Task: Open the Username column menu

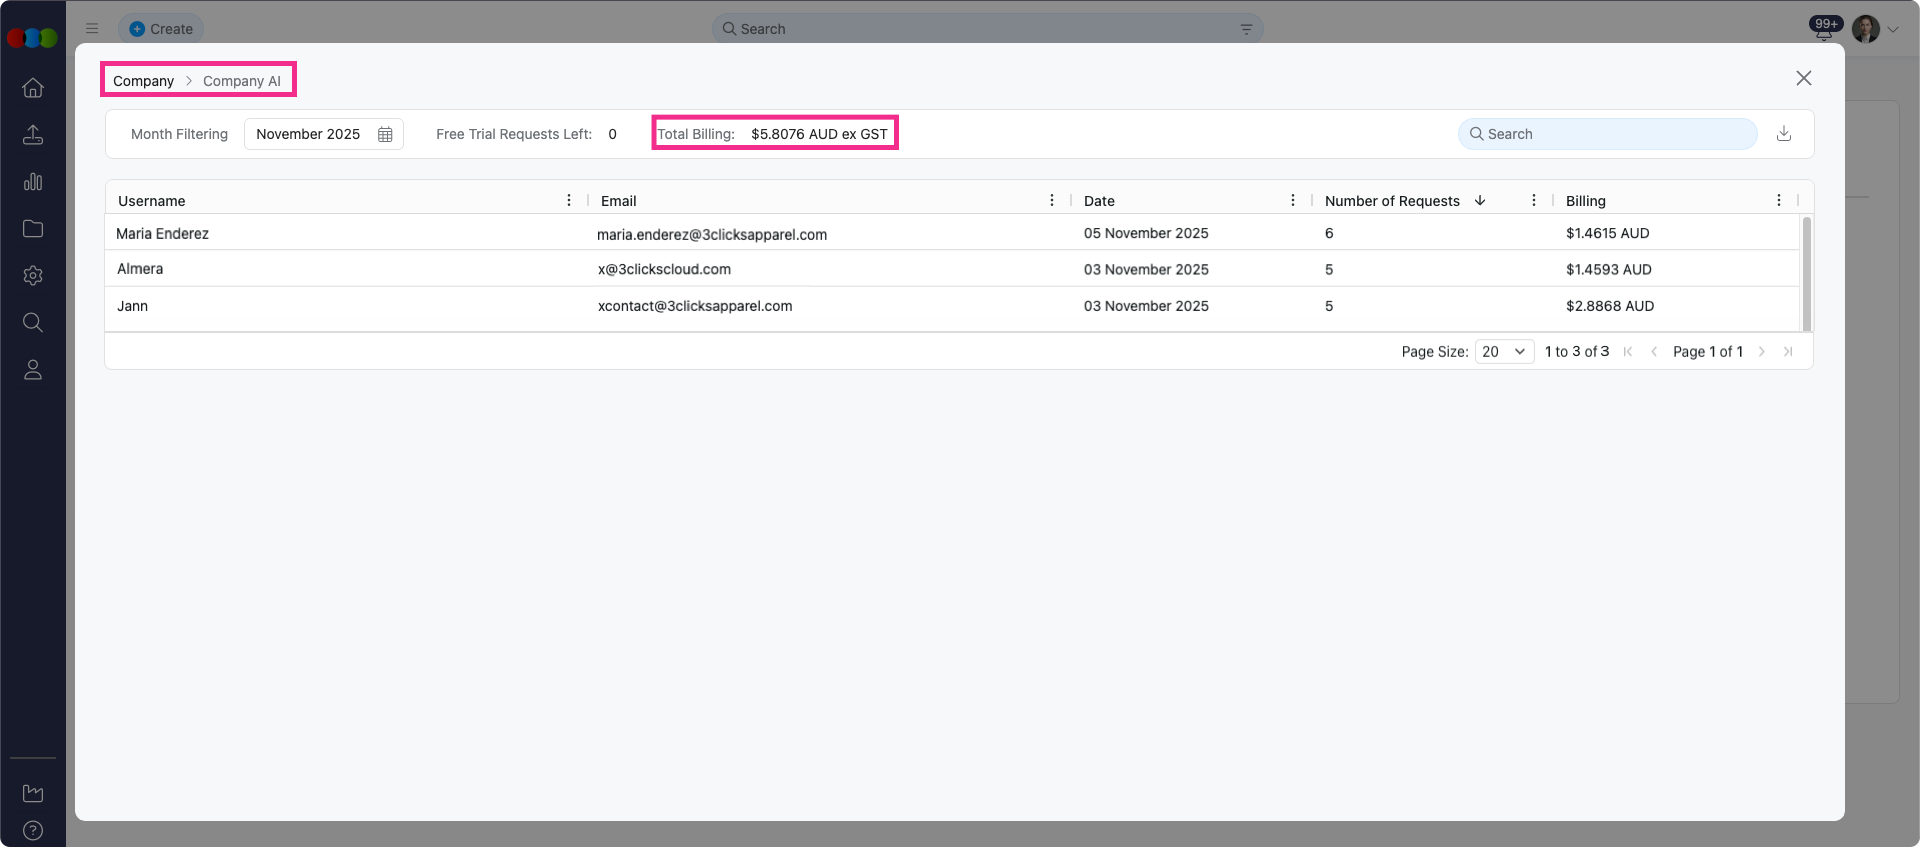Action: click(x=569, y=201)
